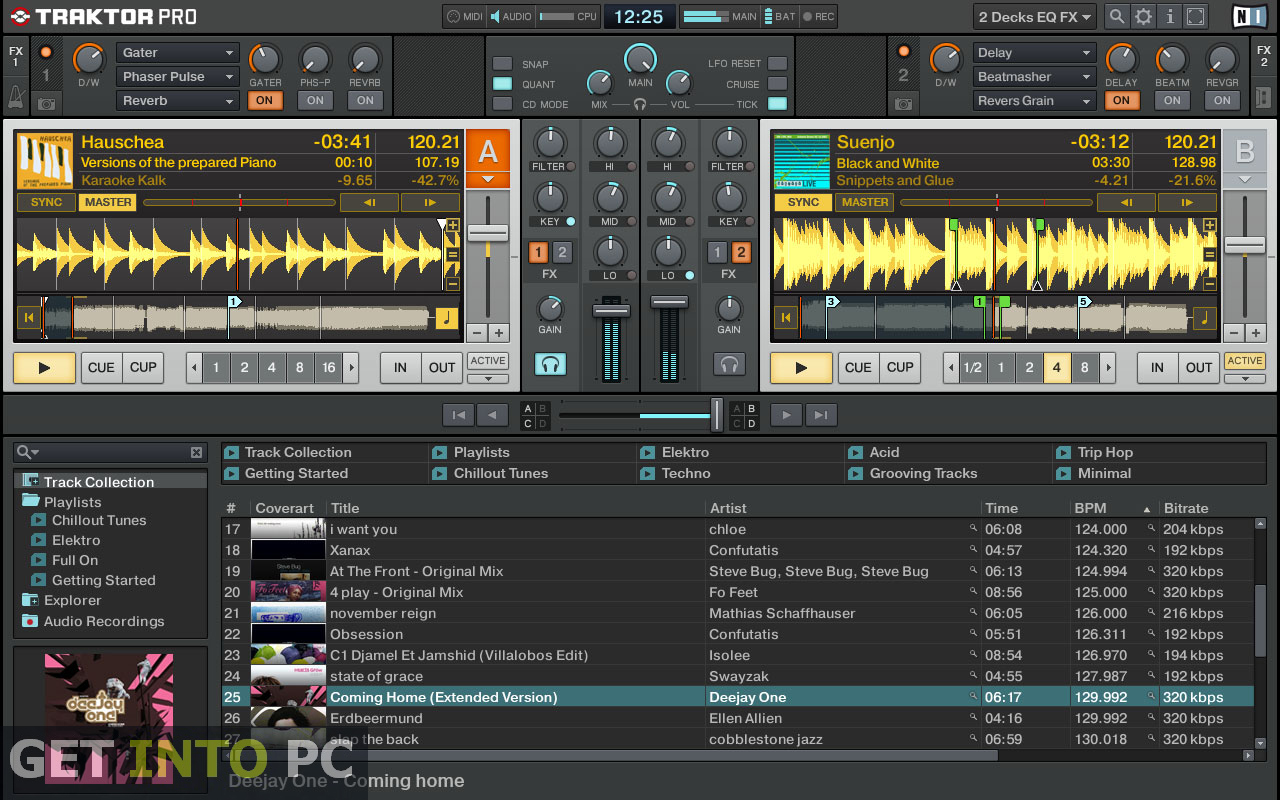Toggle SNAP mode
The height and width of the screenshot is (800, 1280).
(503, 64)
